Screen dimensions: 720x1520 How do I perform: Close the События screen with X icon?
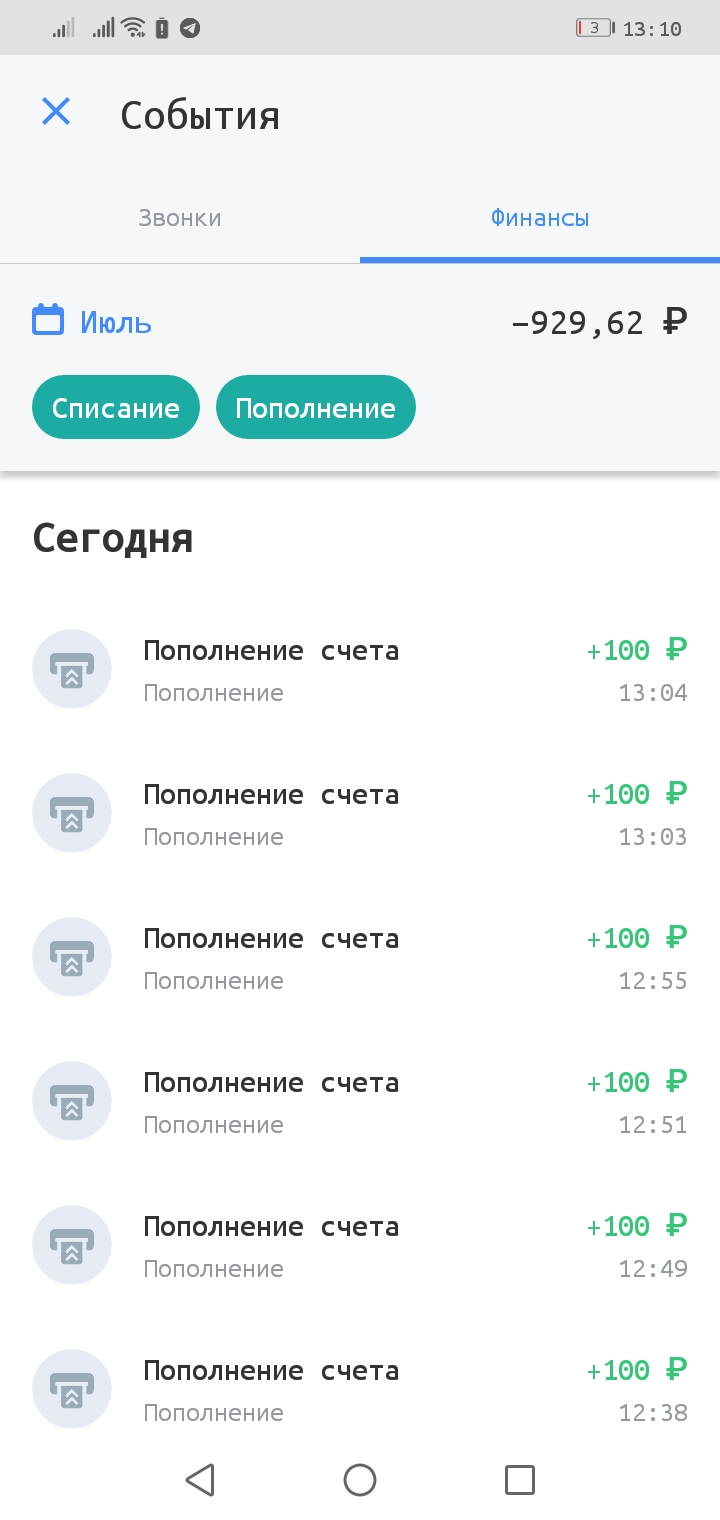click(x=56, y=111)
